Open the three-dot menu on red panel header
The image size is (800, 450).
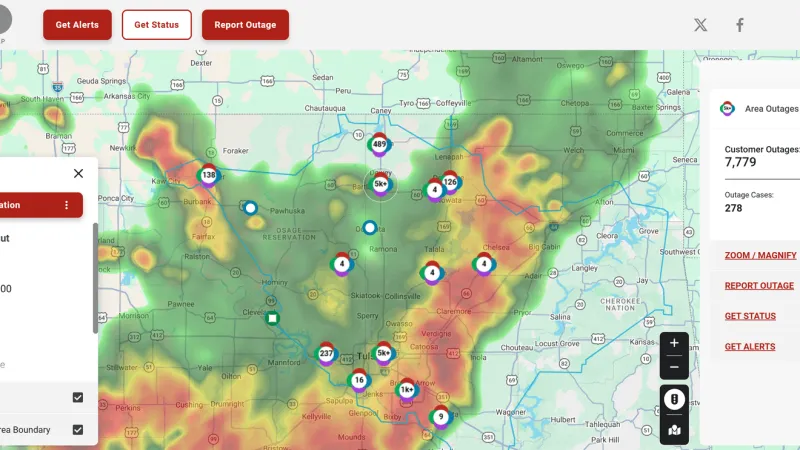pos(66,205)
